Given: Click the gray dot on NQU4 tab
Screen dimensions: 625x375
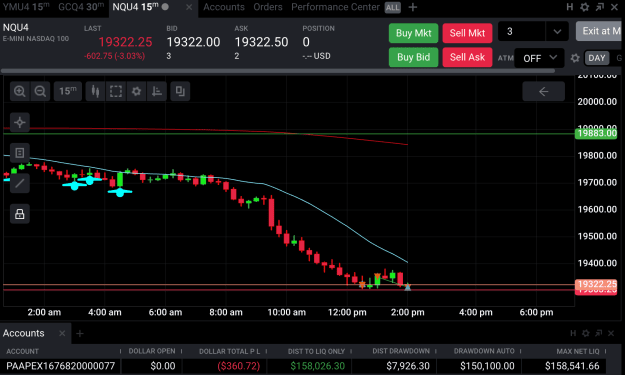Looking at the screenshot, I should (165, 6).
